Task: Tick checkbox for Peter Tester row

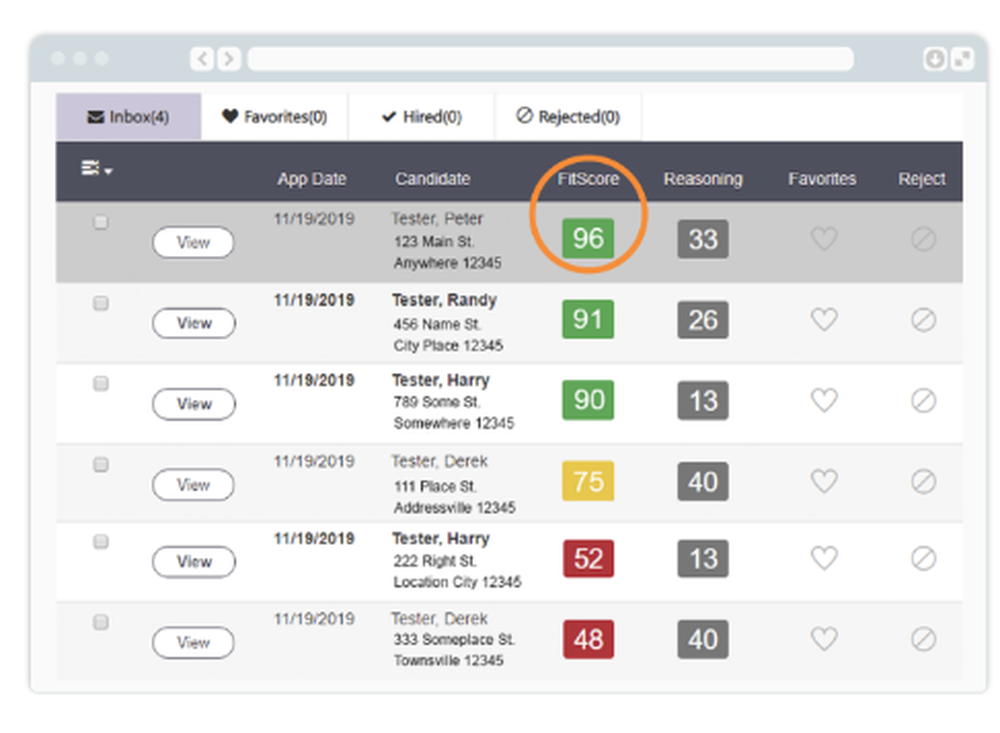Action: pos(101,223)
